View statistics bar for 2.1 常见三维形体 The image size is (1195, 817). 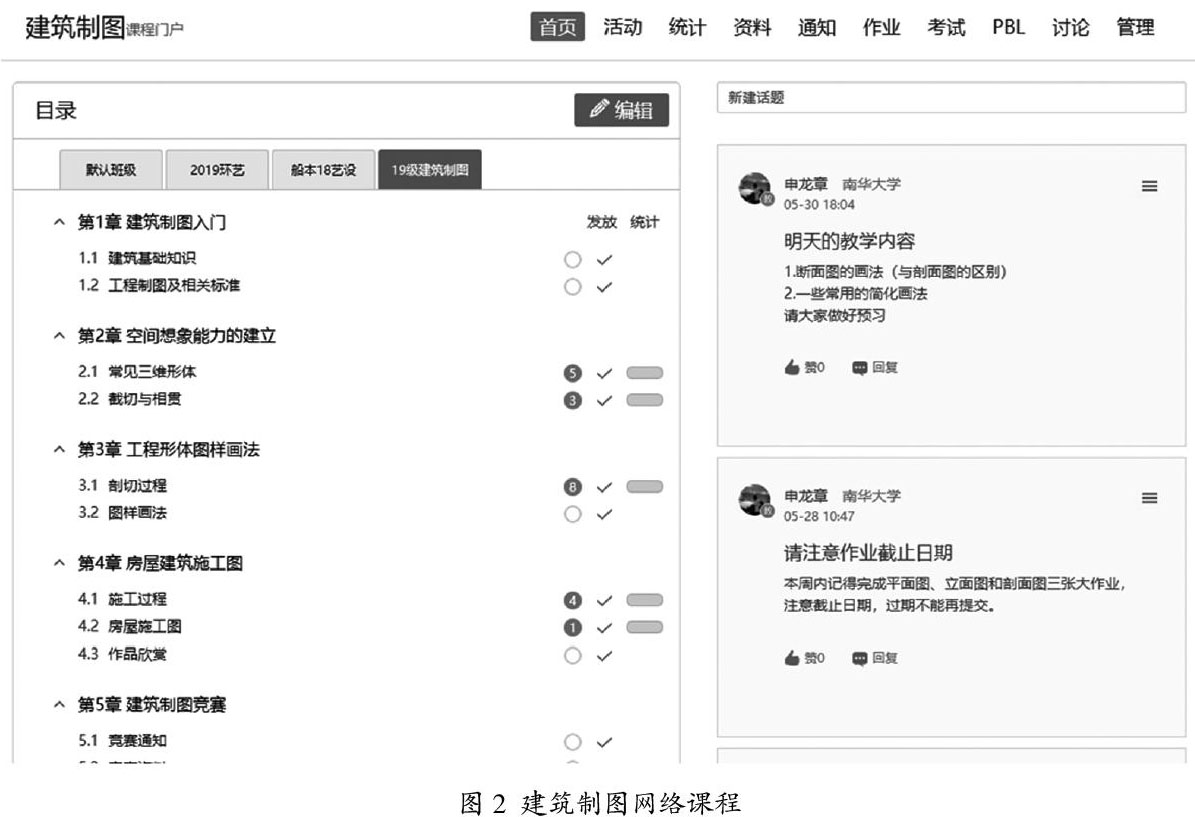[645, 373]
